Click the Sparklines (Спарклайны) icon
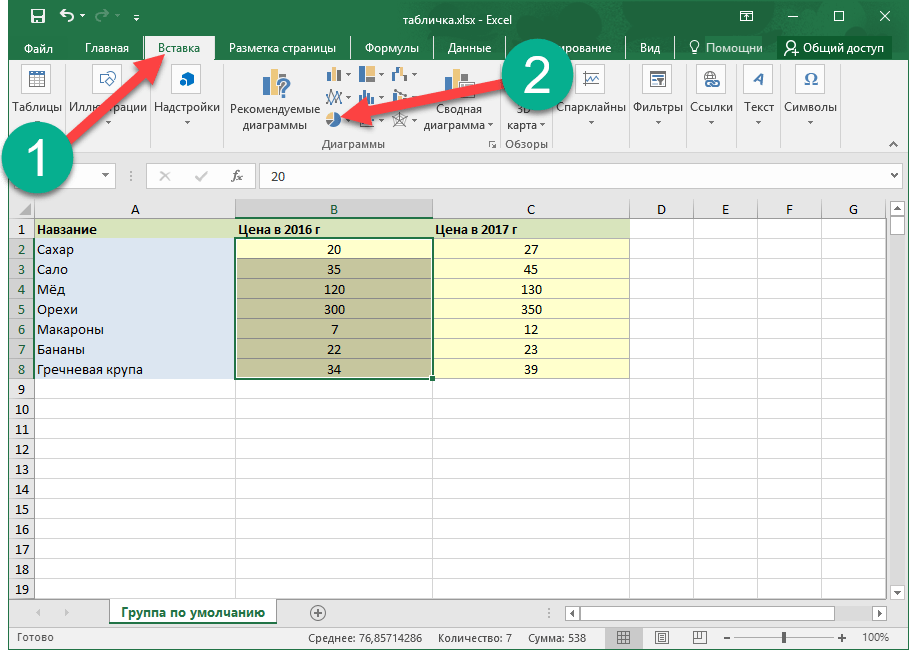909x650 pixels. tap(591, 82)
